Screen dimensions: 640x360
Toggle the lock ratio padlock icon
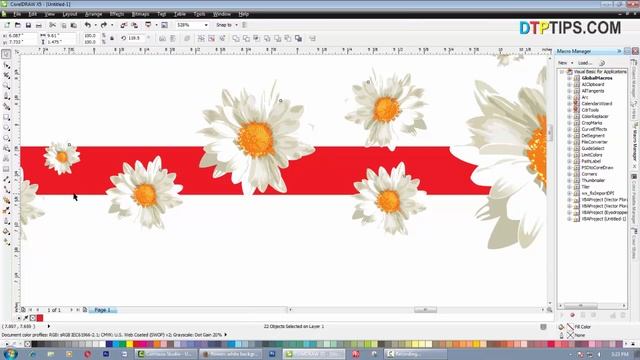coord(112,38)
